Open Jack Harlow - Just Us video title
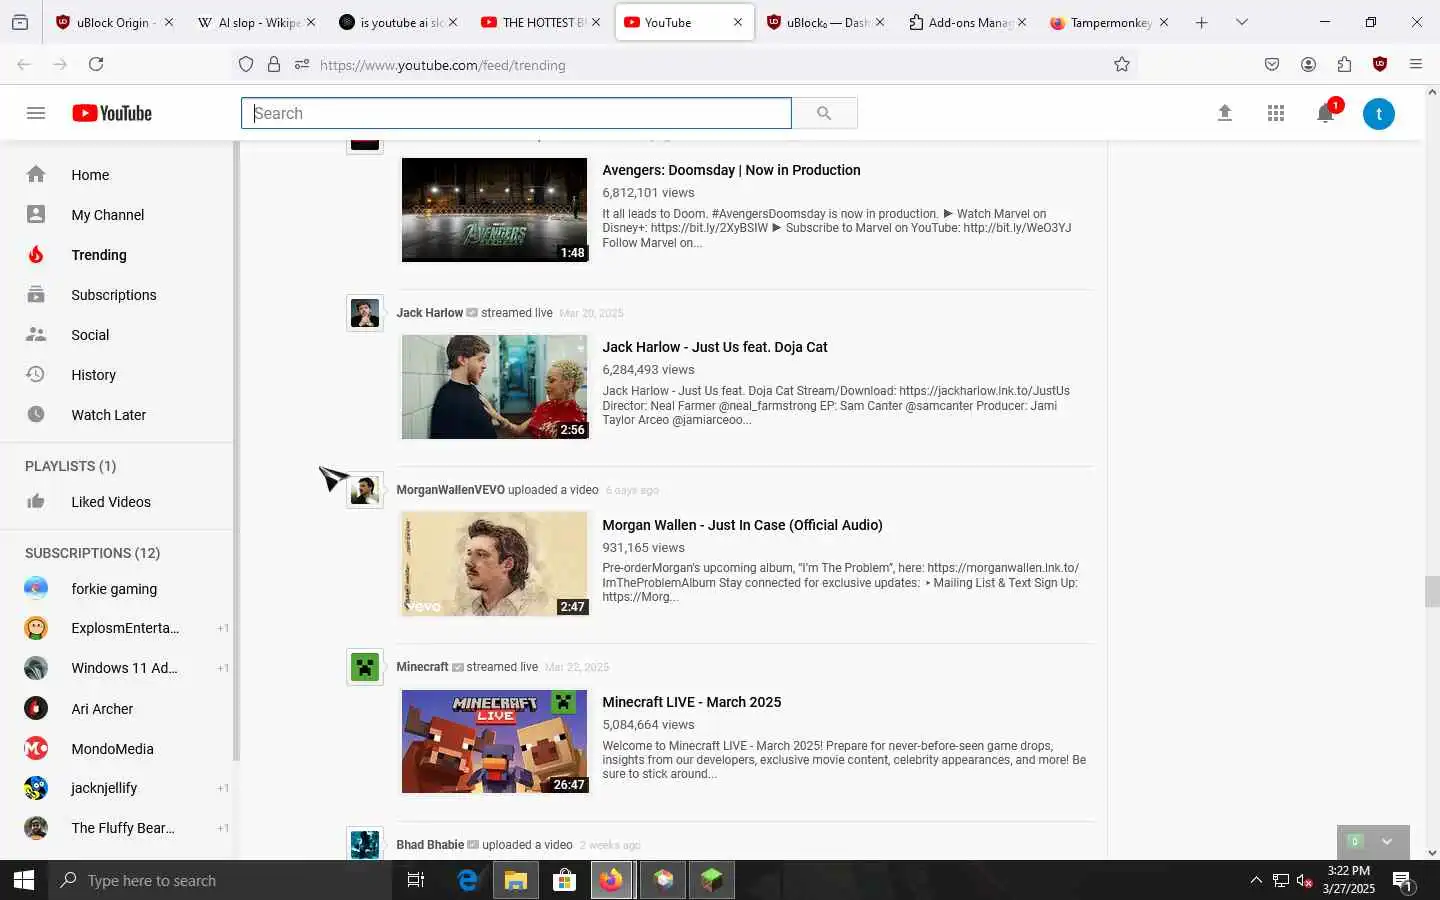The image size is (1440, 900). coord(715,347)
